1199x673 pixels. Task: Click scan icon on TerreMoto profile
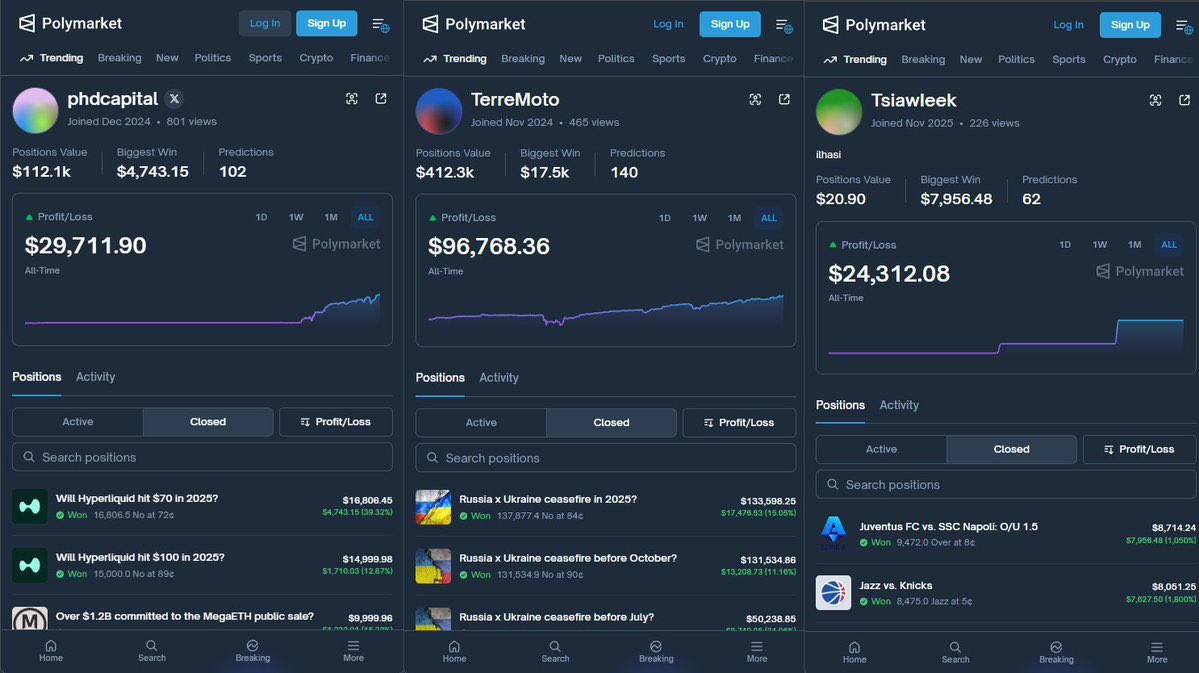coord(755,99)
